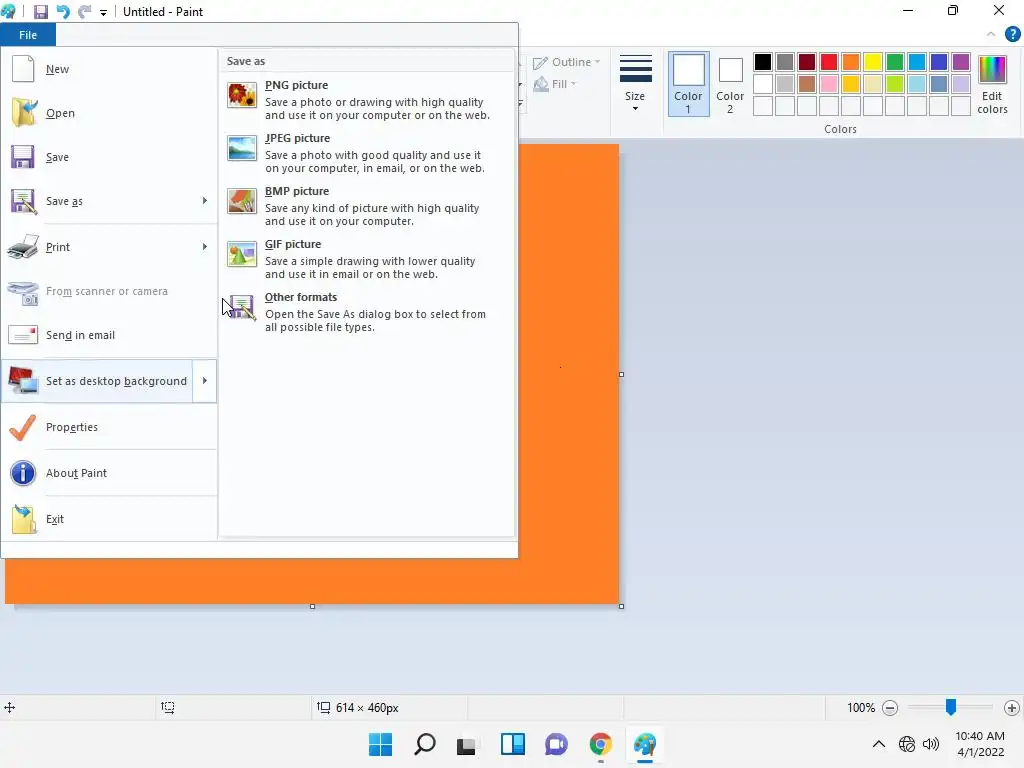
Task: Open the Fill dropdown
Action: pyautogui.click(x=555, y=84)
